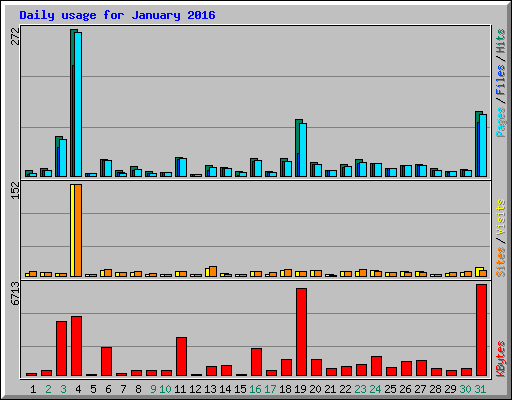Select the Pages legend label
Screen dimensions: 512x400
[x=500, y=122]
